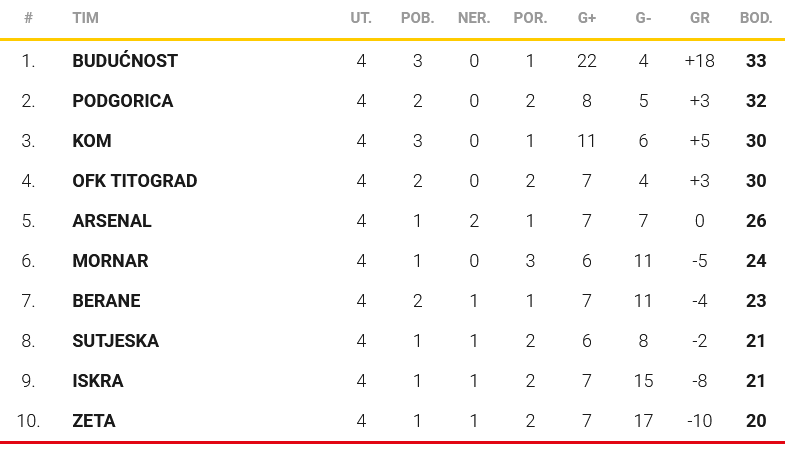
Task: Sort by the BOD. column header
Action: (x=755, y=18)
